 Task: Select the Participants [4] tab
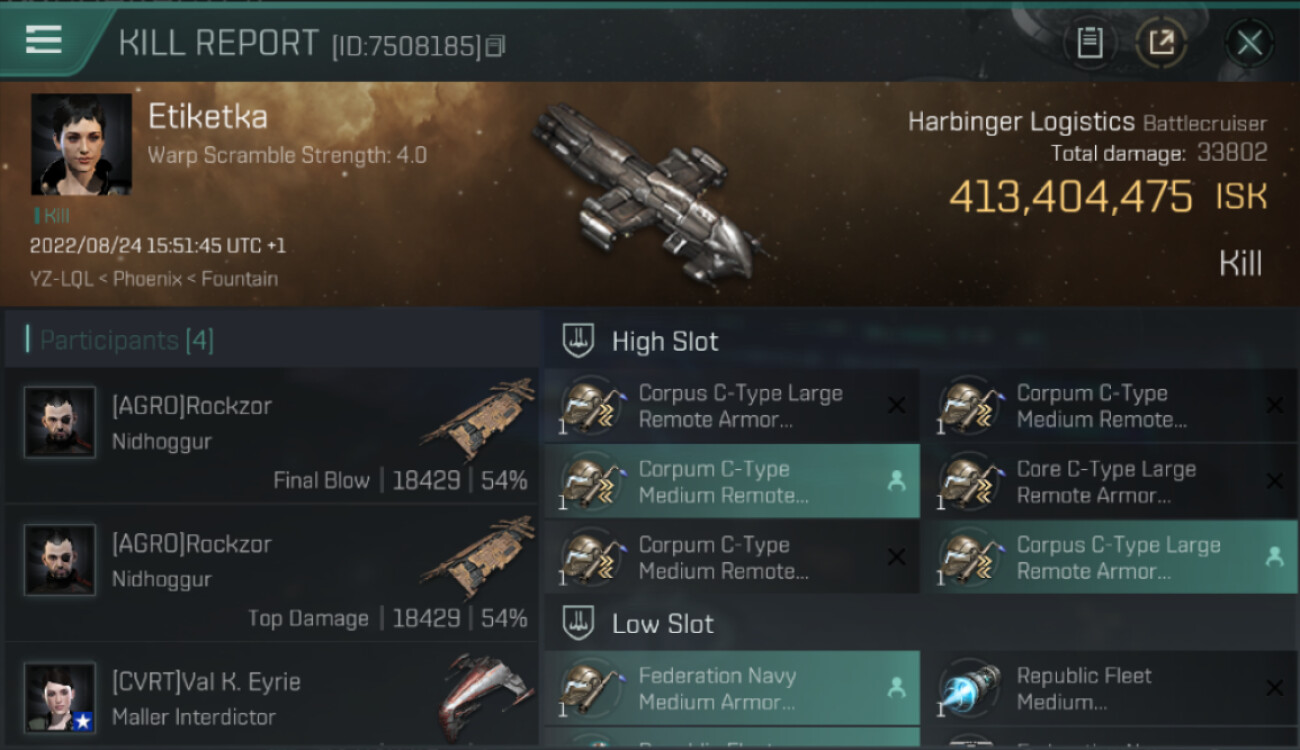(x=126, y=340)
